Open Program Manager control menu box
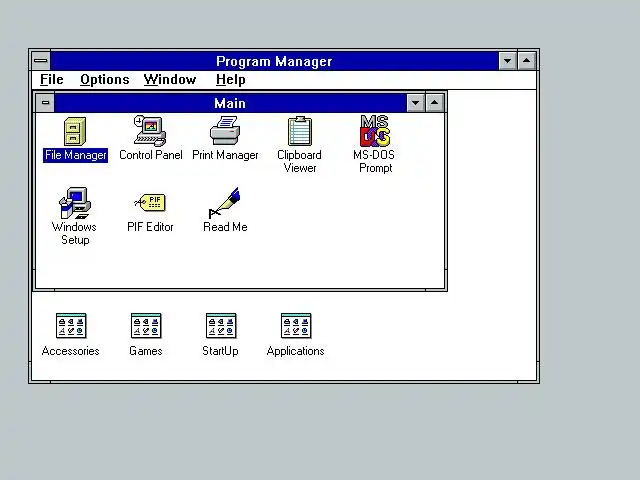 [41, 61]
